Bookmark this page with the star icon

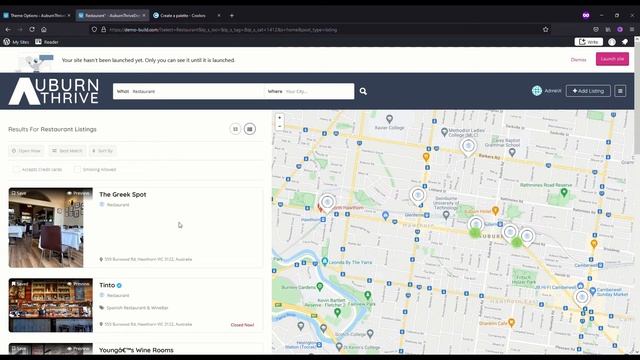(546, 29)
